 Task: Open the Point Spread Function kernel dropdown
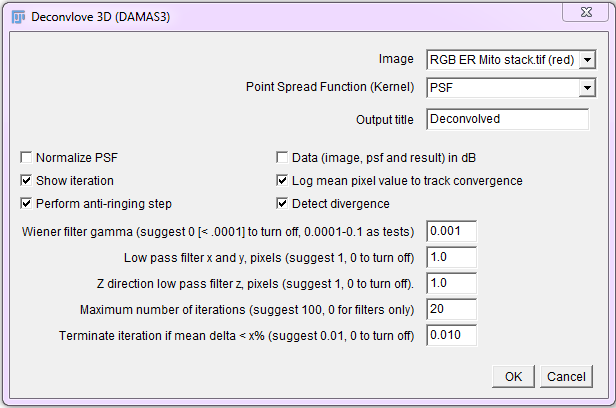(587, 88)
